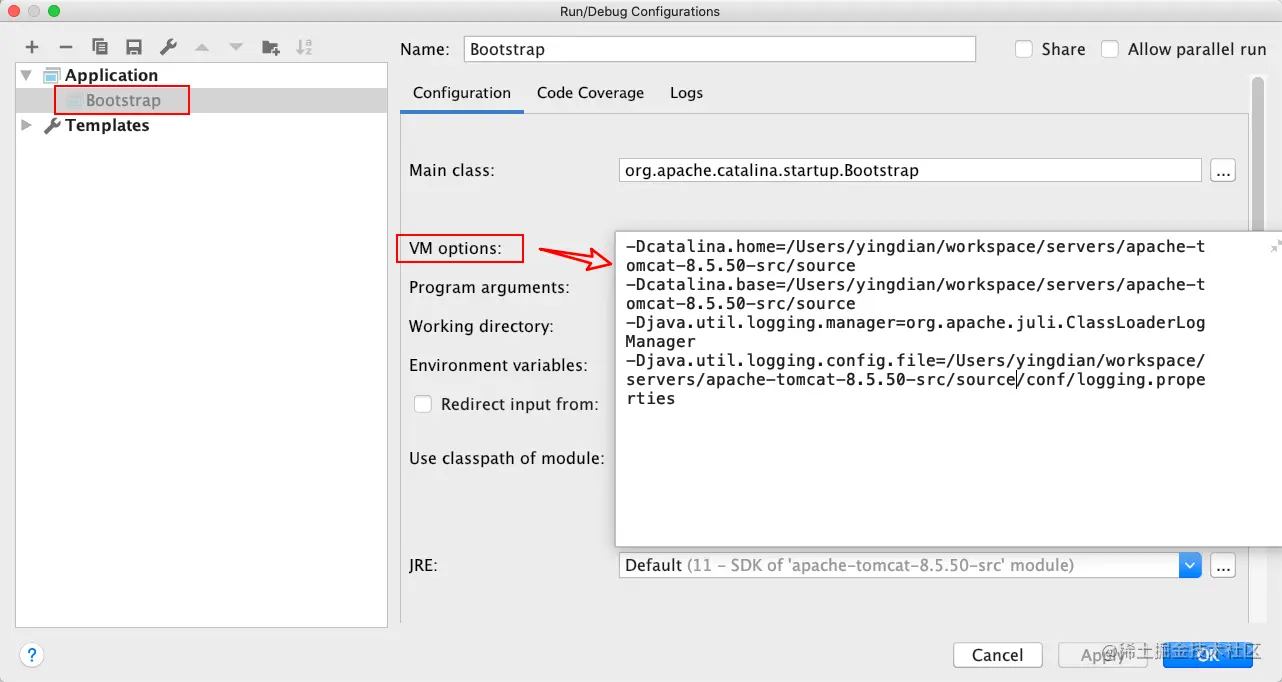
Task: Click the Templates wrench icon in tree
Action: [x=52, y=125]
